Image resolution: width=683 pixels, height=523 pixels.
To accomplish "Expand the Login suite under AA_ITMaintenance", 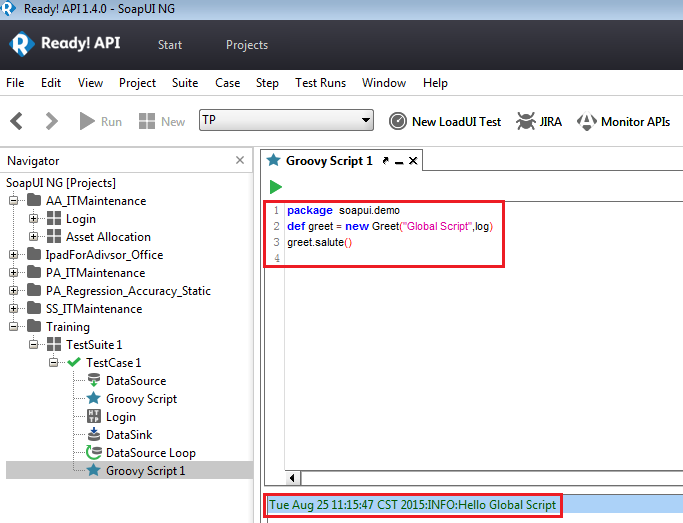I will pyautogui.click(x=34, y=218).
